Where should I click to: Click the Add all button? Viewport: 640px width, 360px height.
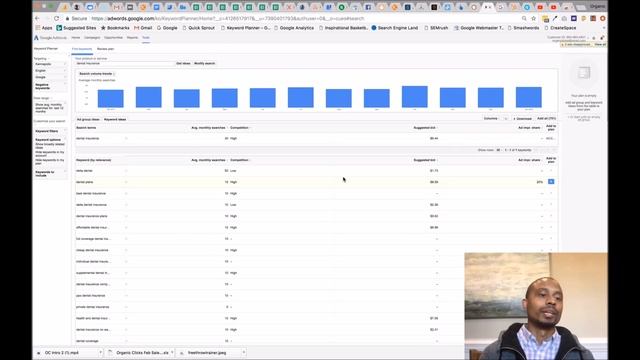coord(546,119)
